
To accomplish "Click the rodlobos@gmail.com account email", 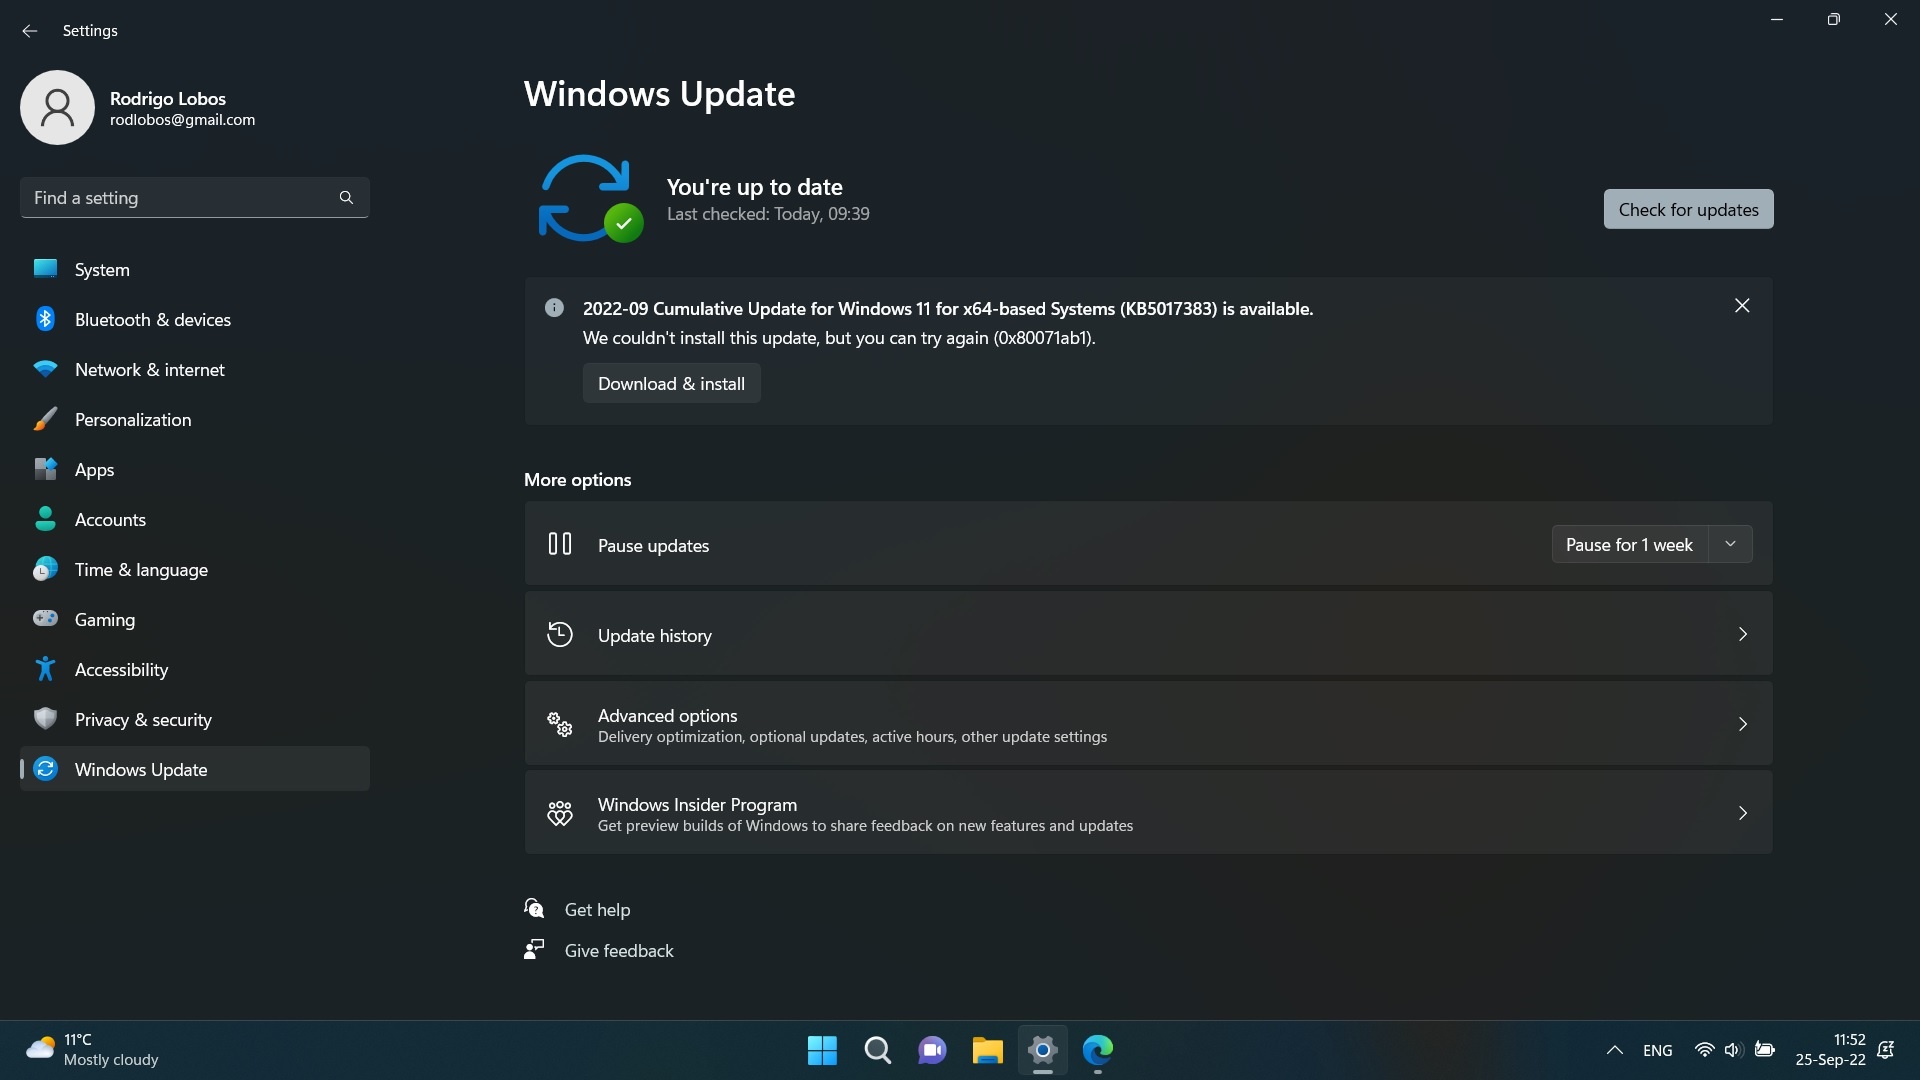I will click(182, 120).
